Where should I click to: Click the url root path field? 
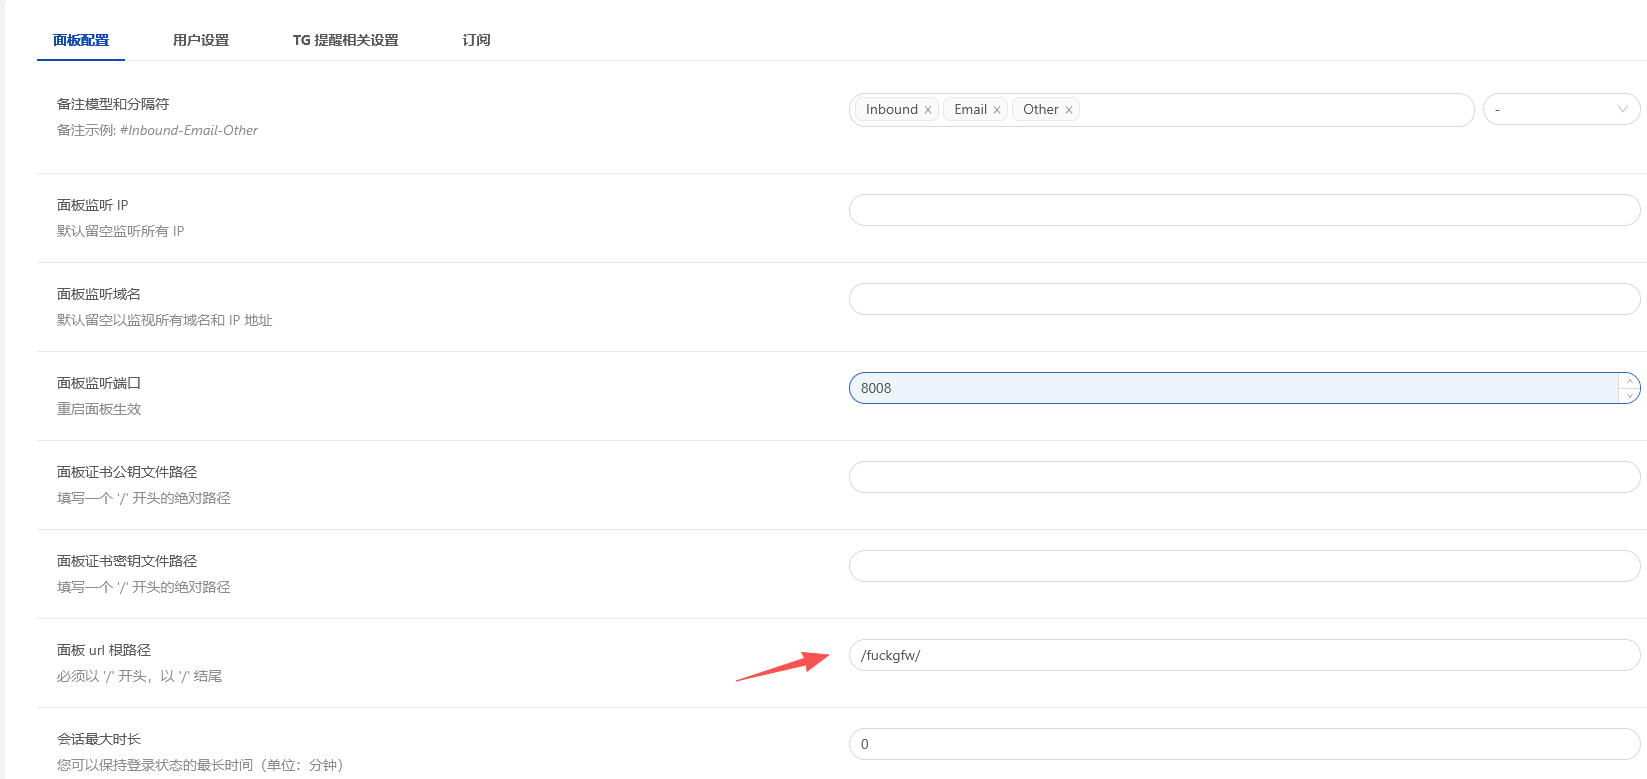(1244, 655)
